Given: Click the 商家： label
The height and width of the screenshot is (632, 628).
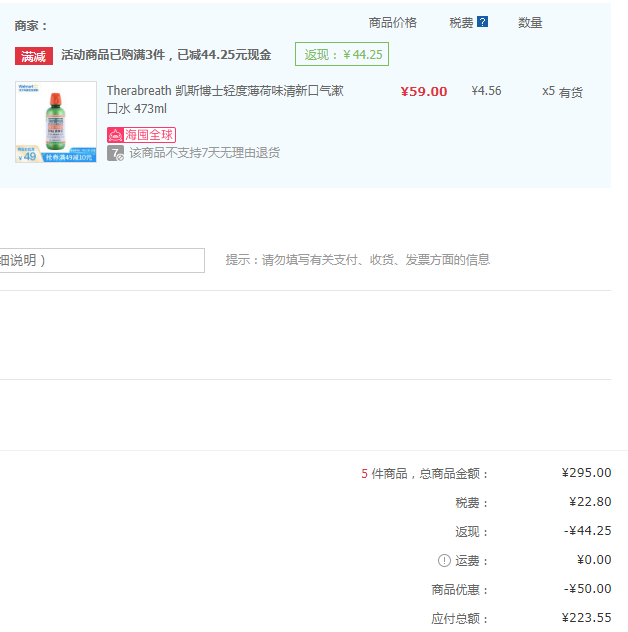Looking at the screenshot, I should coord(31,26).
